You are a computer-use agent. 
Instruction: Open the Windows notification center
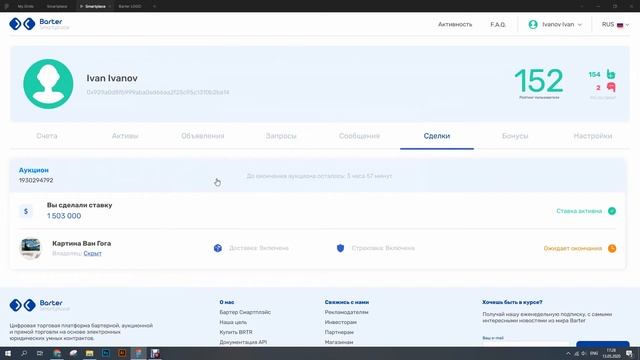[x=629, y=353]
